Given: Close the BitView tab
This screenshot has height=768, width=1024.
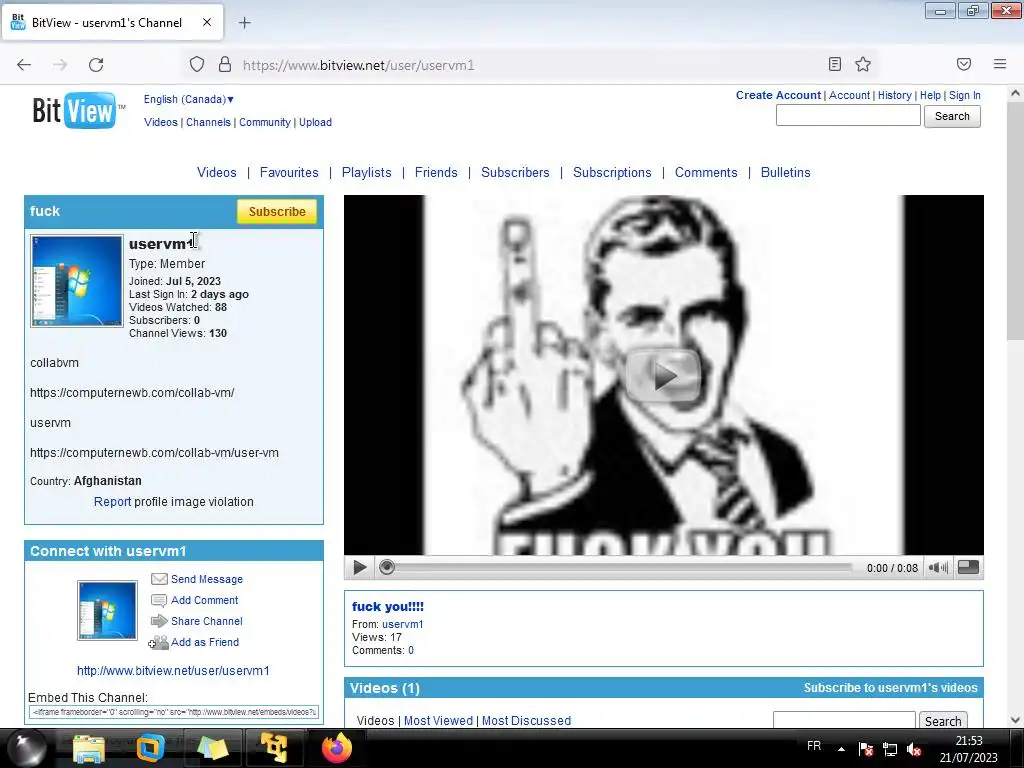Looking at the screenshot, I should tap(207, 22).
